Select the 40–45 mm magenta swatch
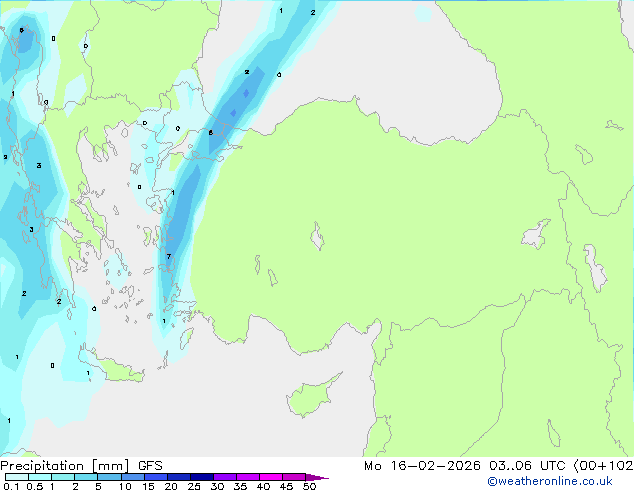The height and width of the screenshot is (490, 634). [x=271, y=477]
